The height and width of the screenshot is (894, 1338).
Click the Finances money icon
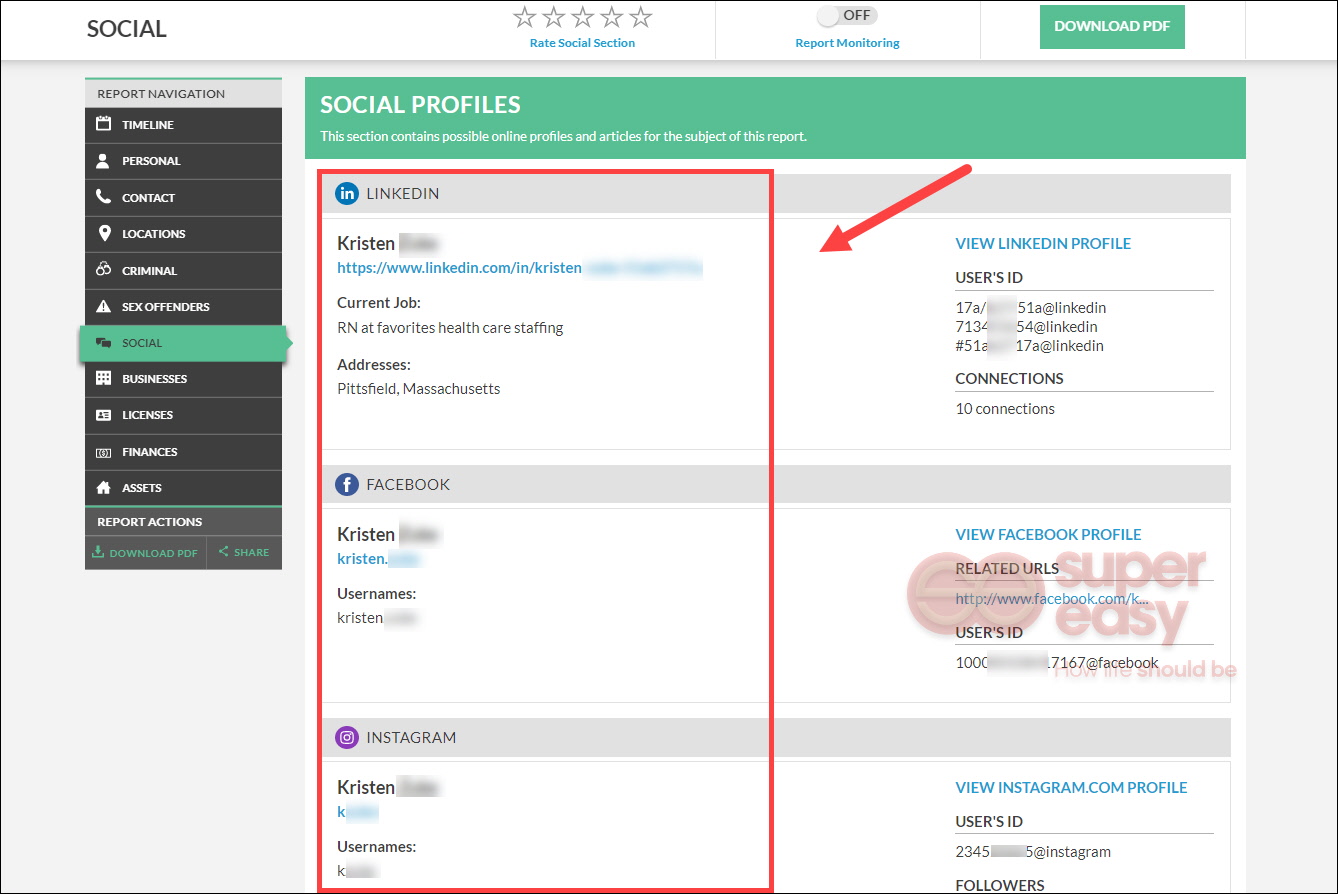coord(103,452)
